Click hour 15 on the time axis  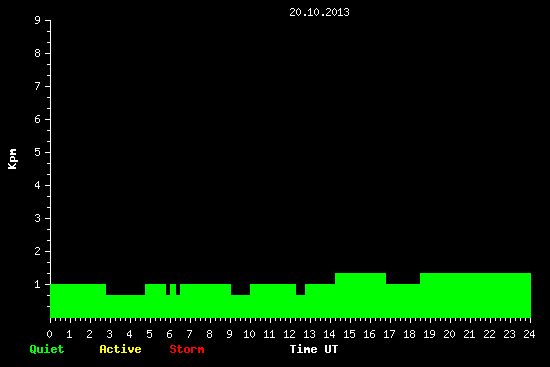point(349,334)
